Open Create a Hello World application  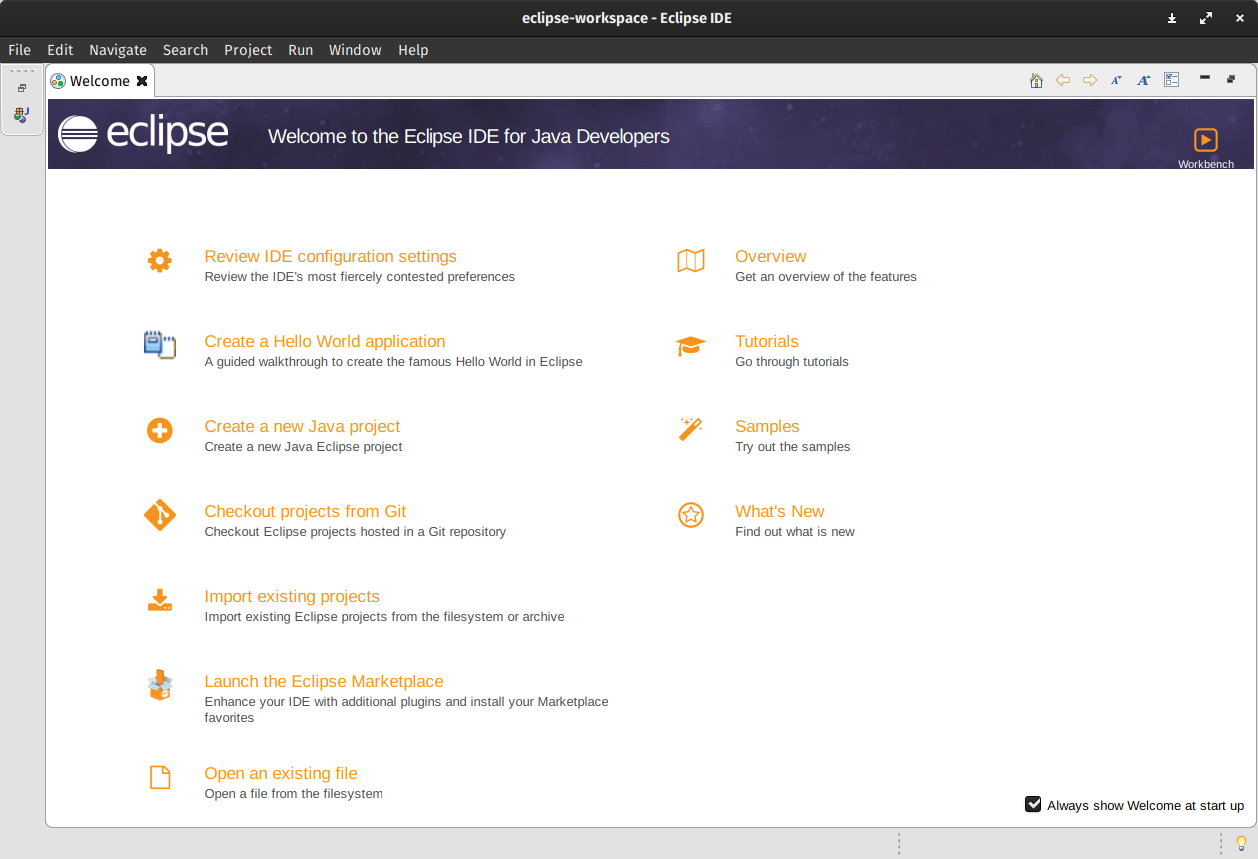point(324,341)
